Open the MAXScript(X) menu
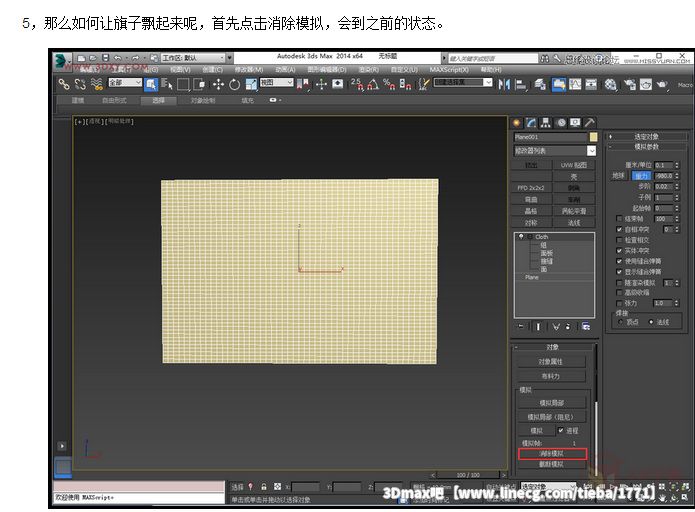695x512 pixels. click(449, 70)
